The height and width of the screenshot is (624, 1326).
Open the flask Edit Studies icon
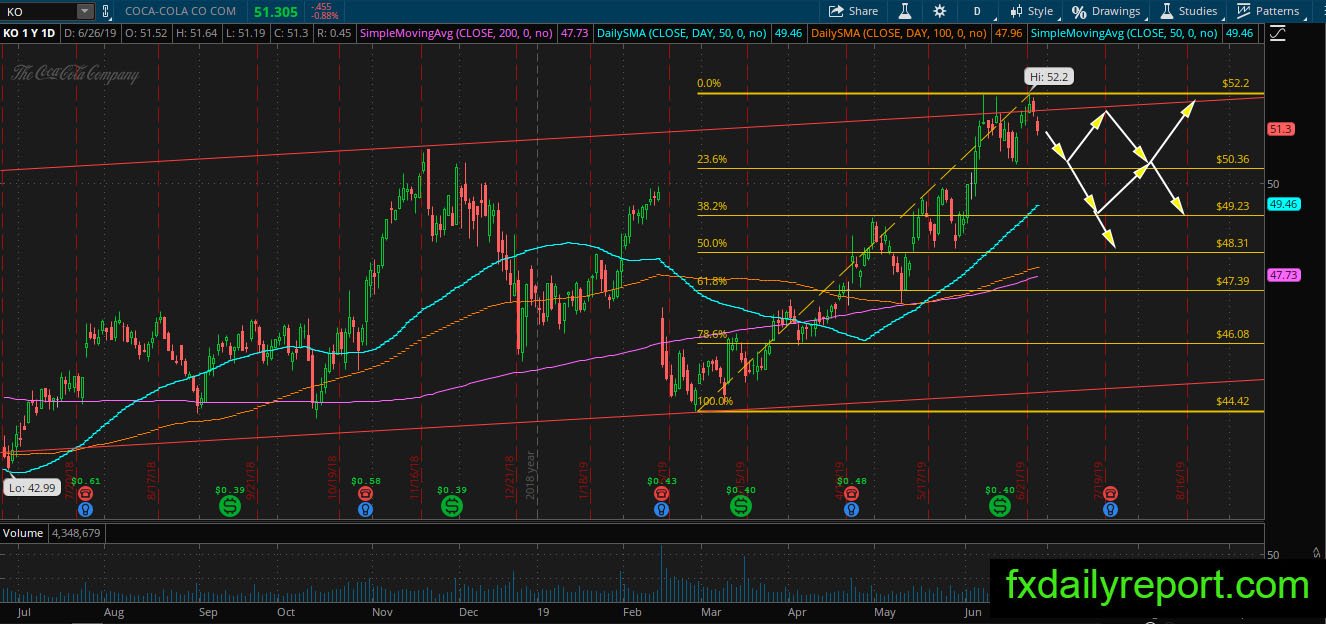click(905, 11)
